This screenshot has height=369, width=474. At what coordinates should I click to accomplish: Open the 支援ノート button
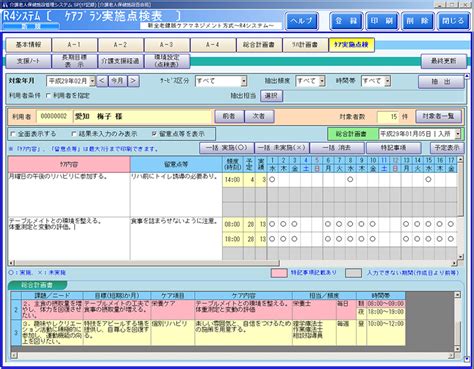[x=28, y=61]
